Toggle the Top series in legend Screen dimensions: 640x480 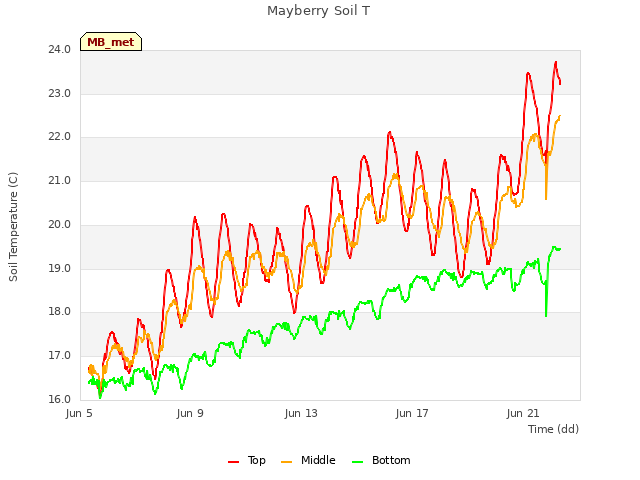[x=247, y=460]
